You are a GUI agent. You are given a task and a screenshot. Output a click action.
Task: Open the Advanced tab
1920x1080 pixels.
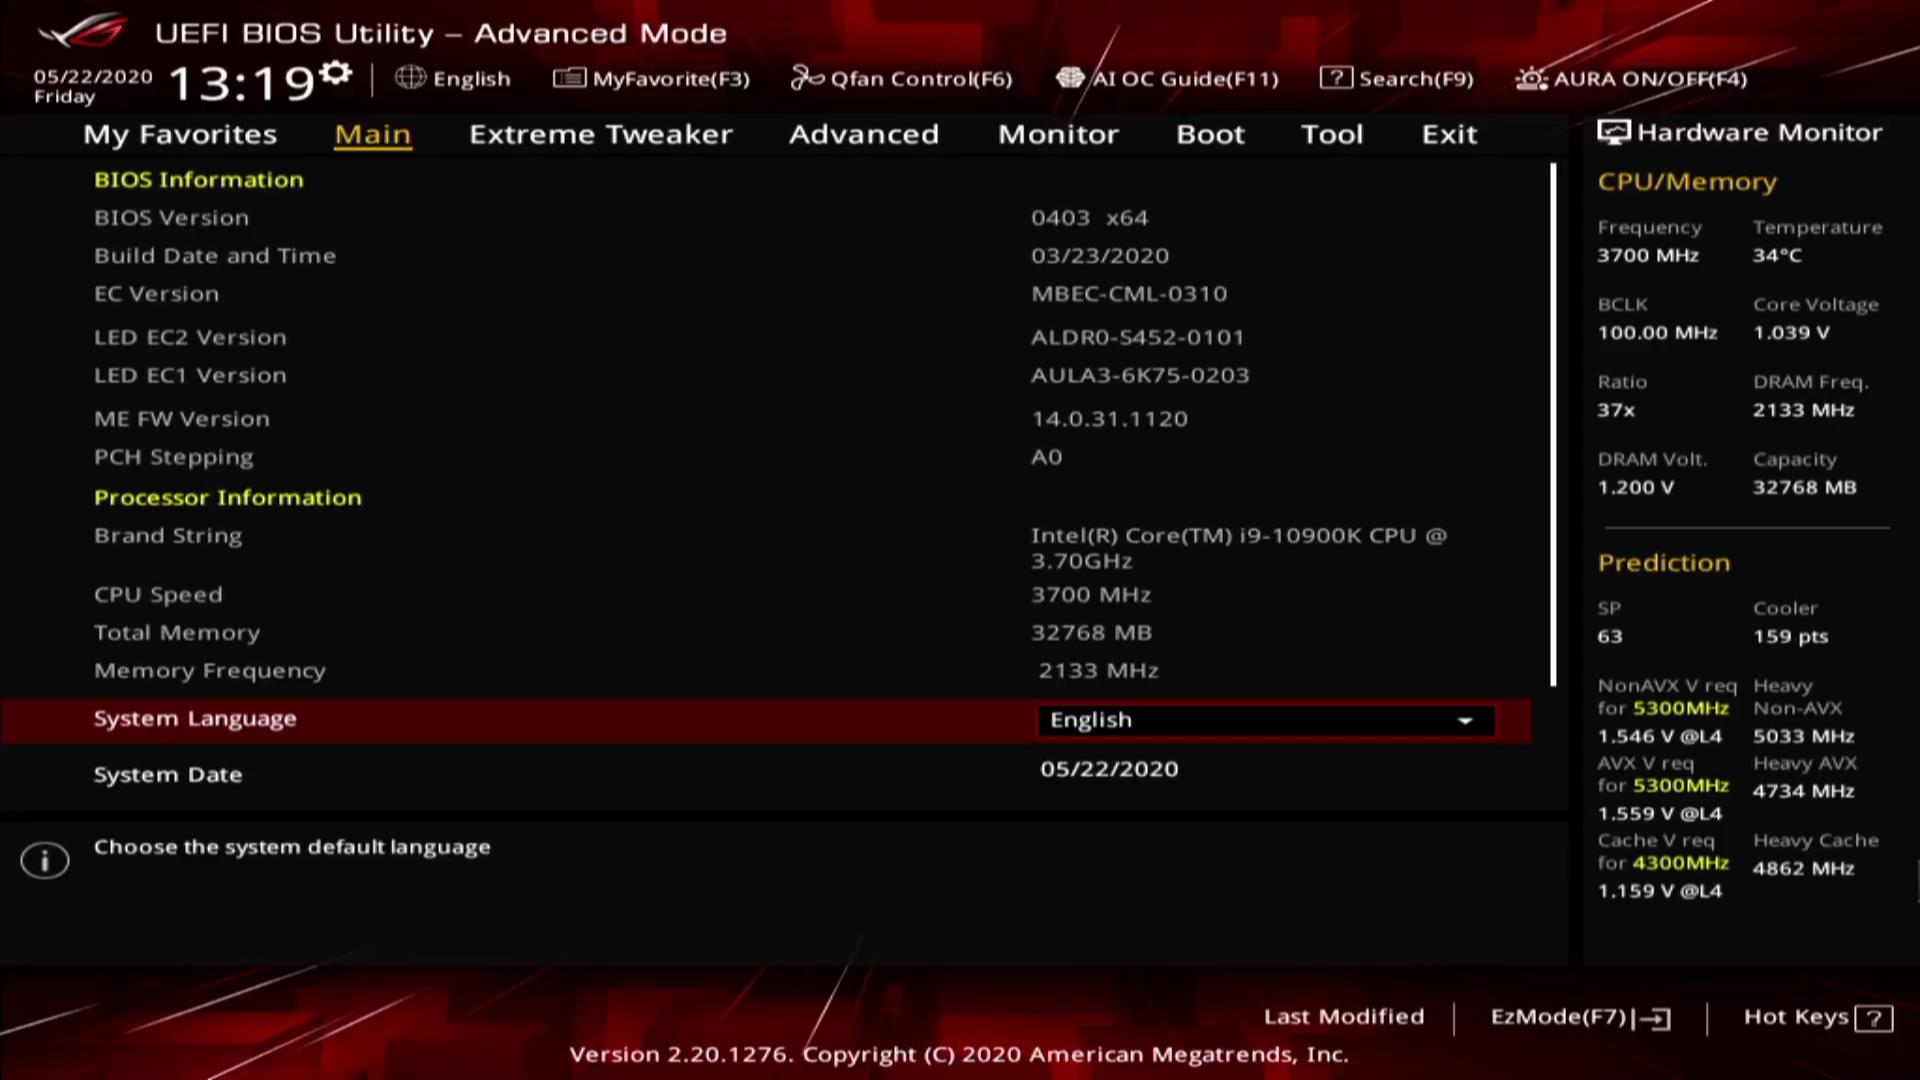864,134
